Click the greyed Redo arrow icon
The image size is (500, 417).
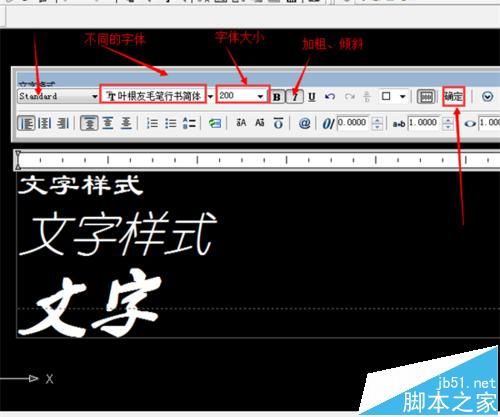pos(349,97)
